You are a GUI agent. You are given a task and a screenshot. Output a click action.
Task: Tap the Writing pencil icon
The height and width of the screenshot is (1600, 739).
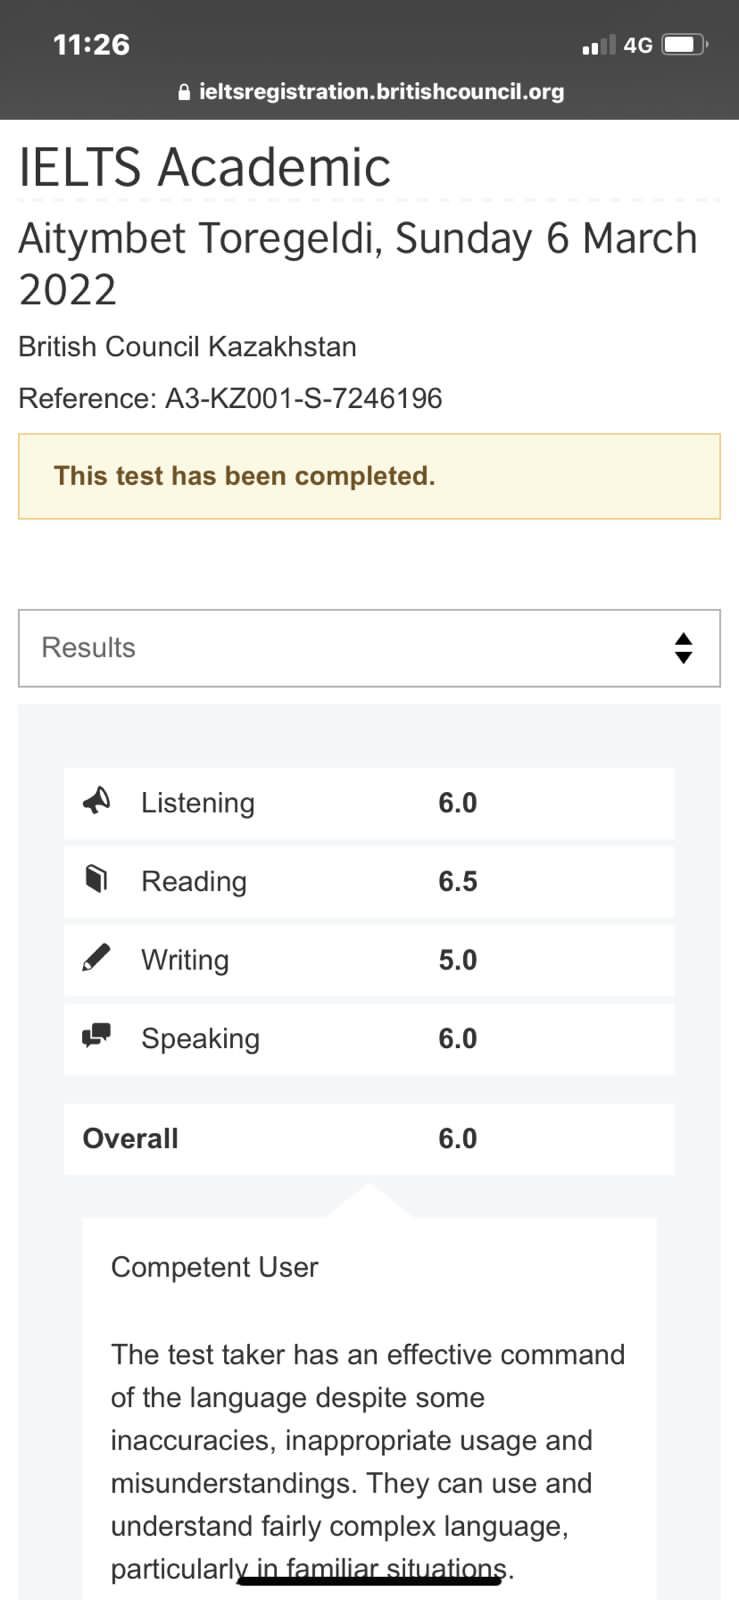[96, 958]
